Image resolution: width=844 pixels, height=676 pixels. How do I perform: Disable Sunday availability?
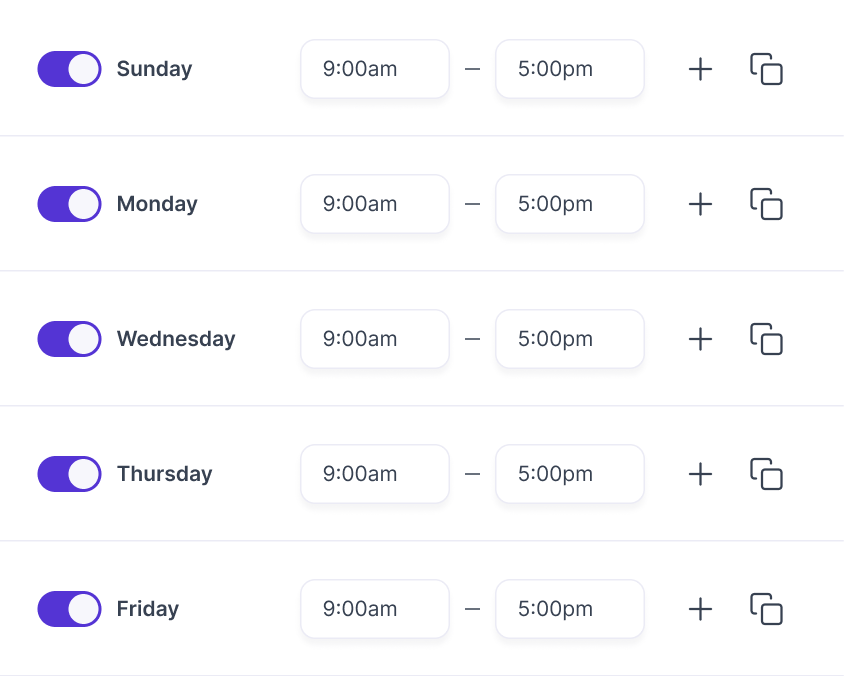69,69
